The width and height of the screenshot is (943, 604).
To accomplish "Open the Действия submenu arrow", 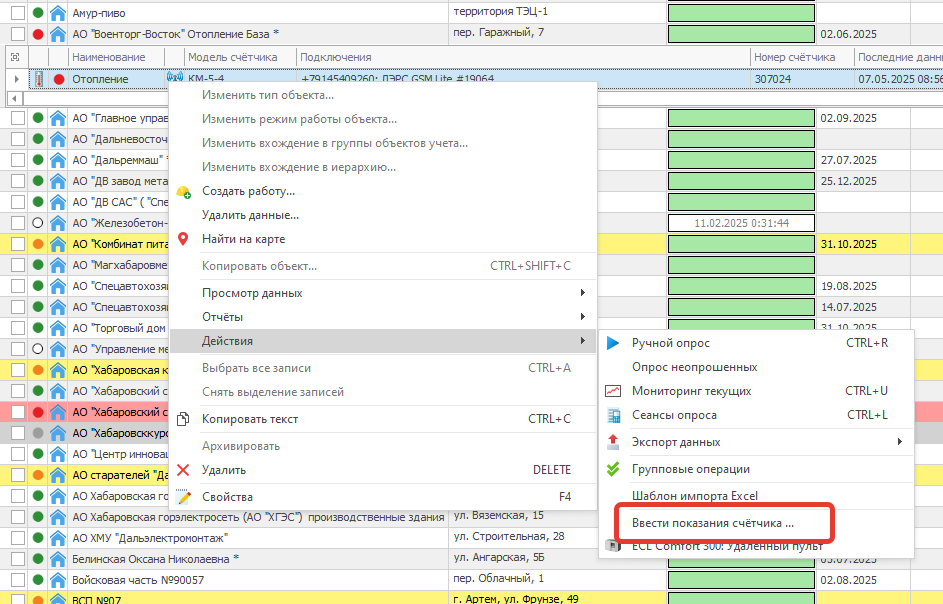I will tap(582, 341).
